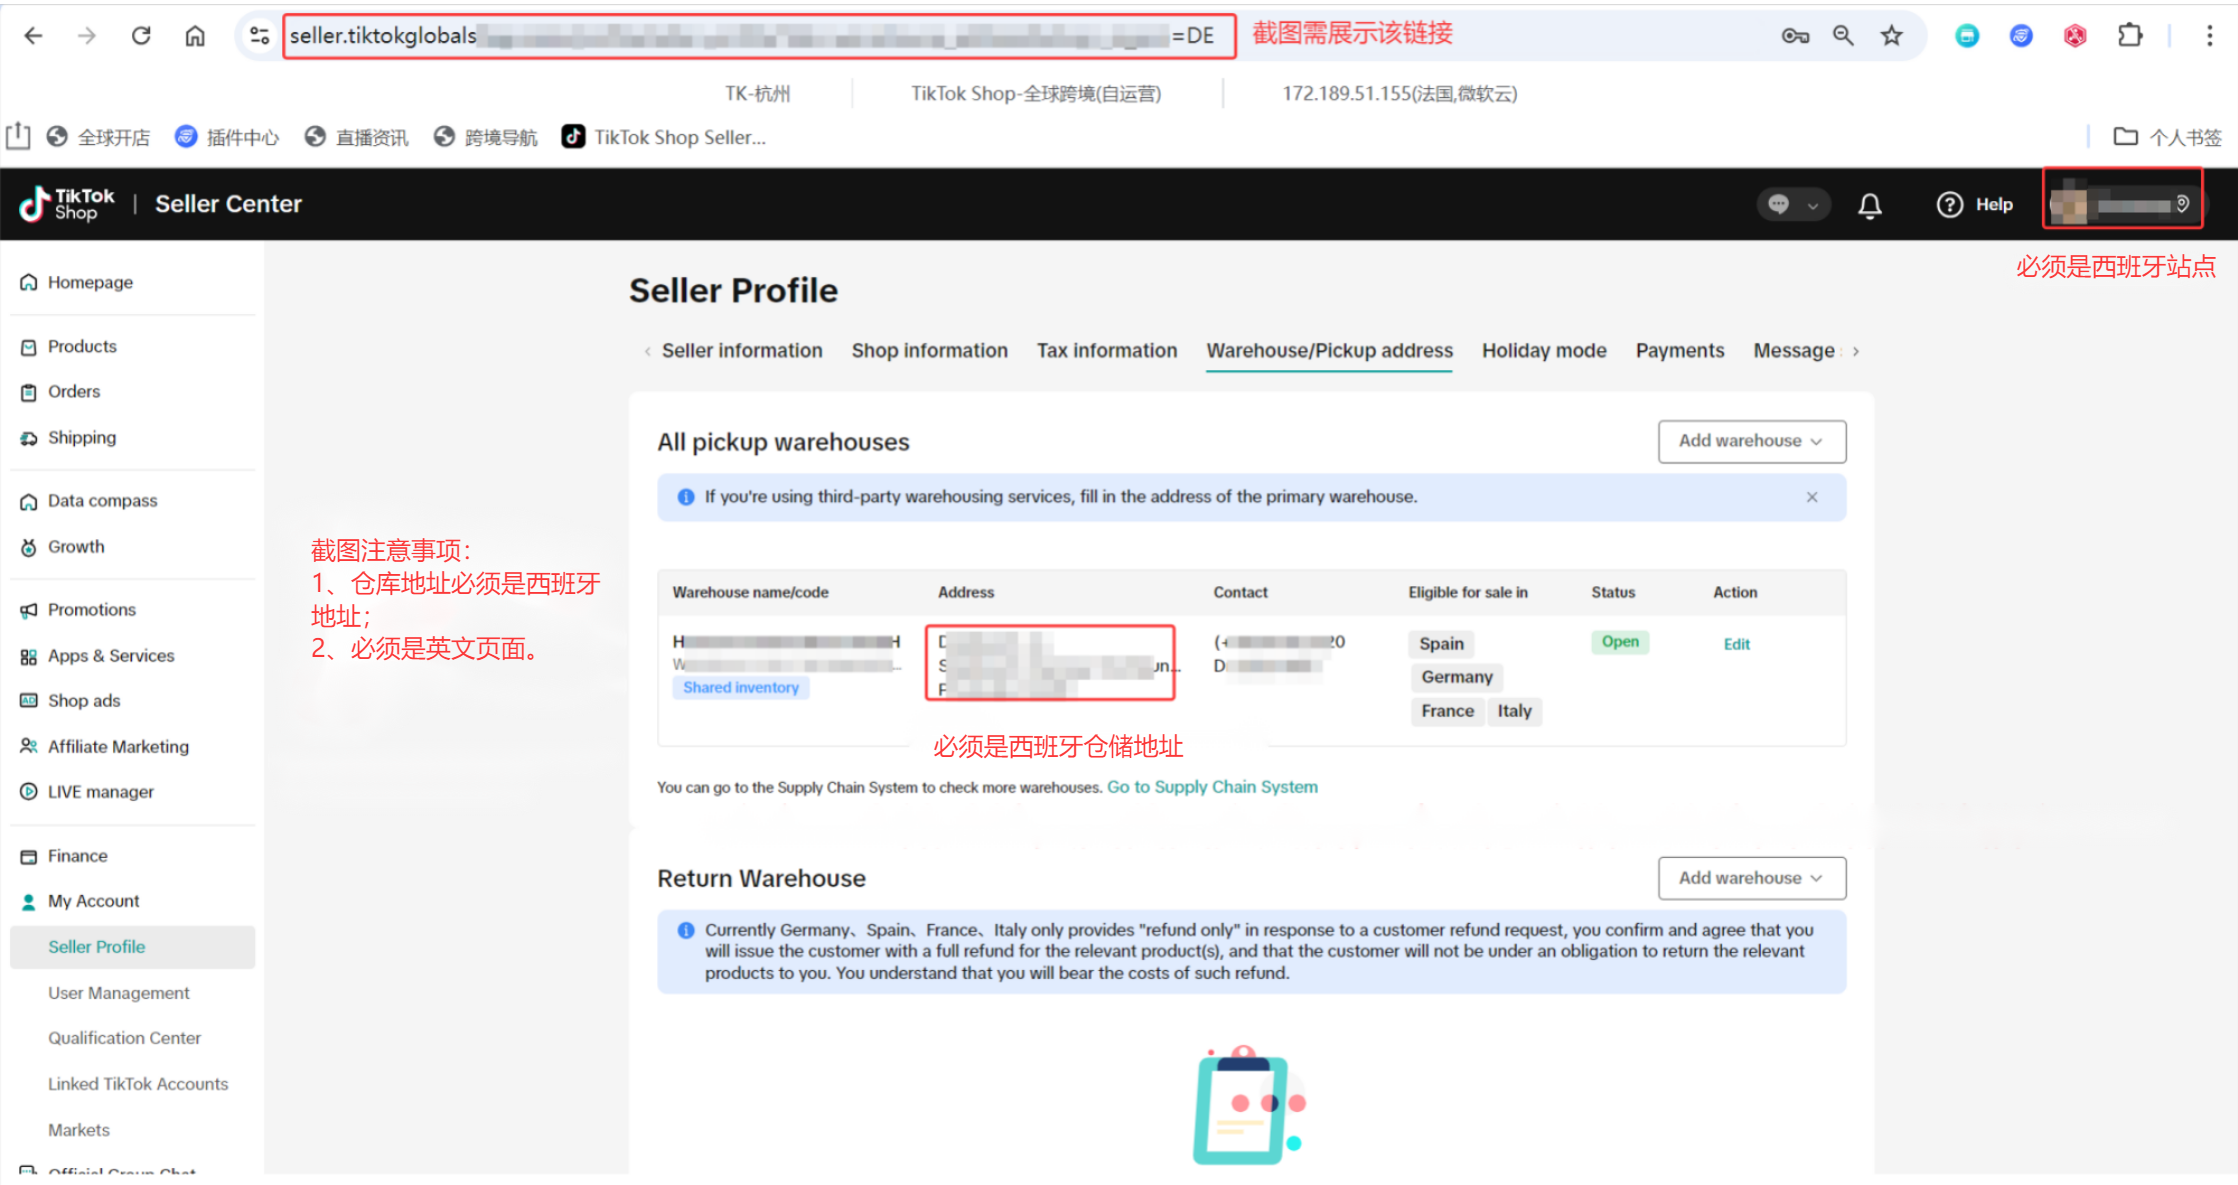Open Markets in the sidebar

79,1130
